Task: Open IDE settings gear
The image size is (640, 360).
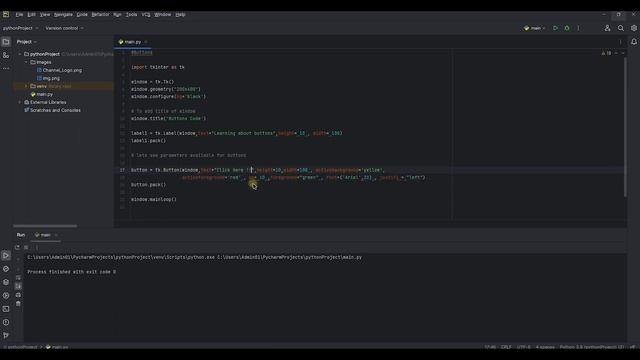Action: pyautogui.click(x=633, y=28)
